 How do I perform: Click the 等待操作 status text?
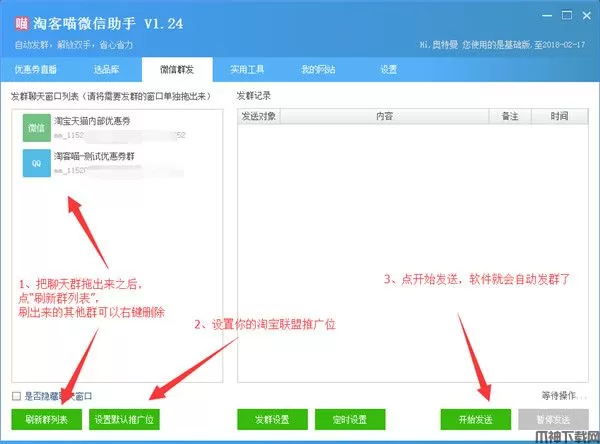click(564, 395)
